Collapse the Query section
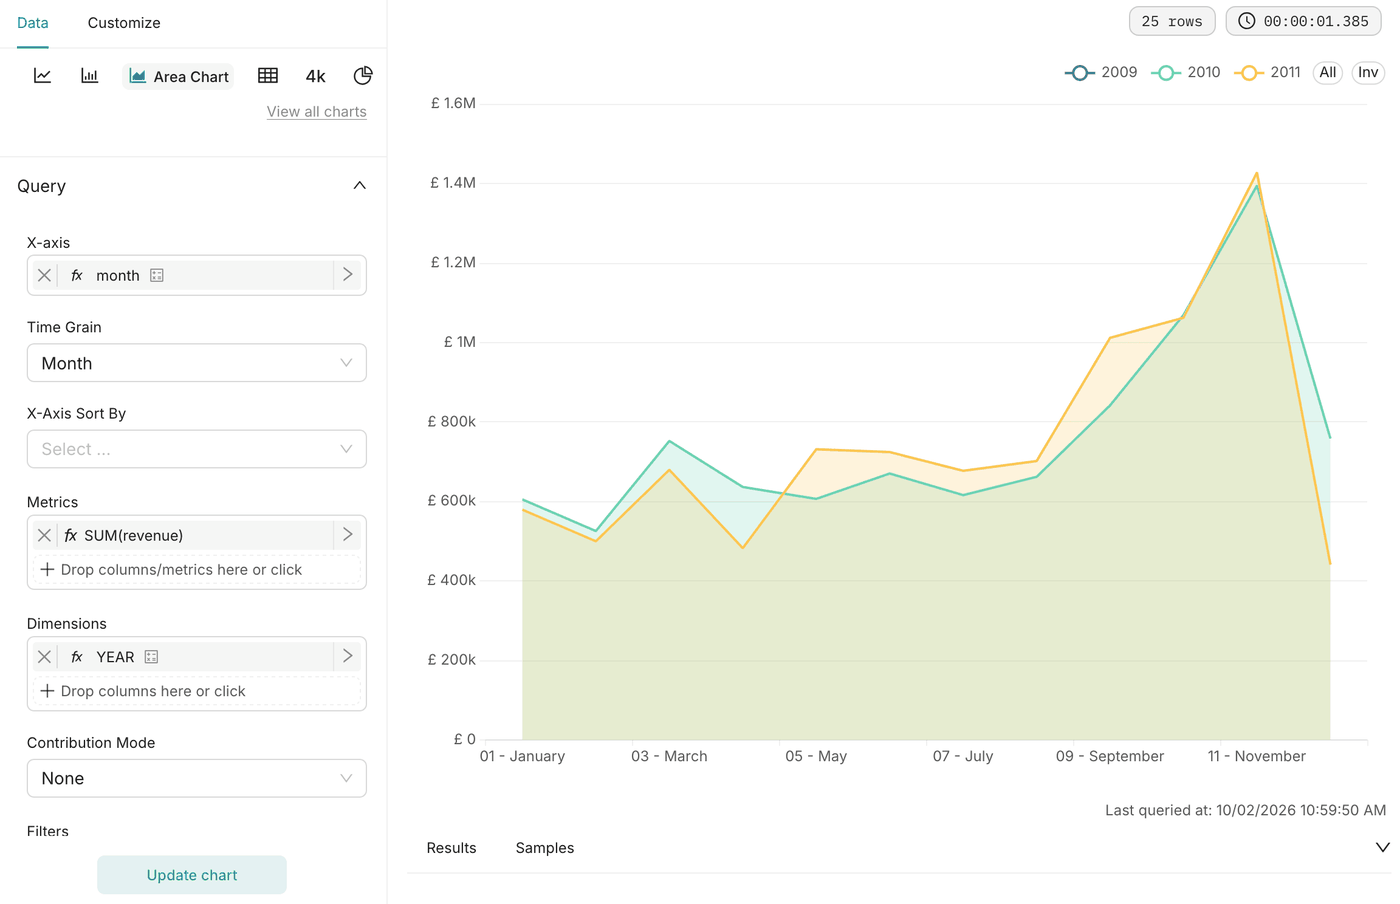Screen dimensions: 1400x904 (360, 186)
